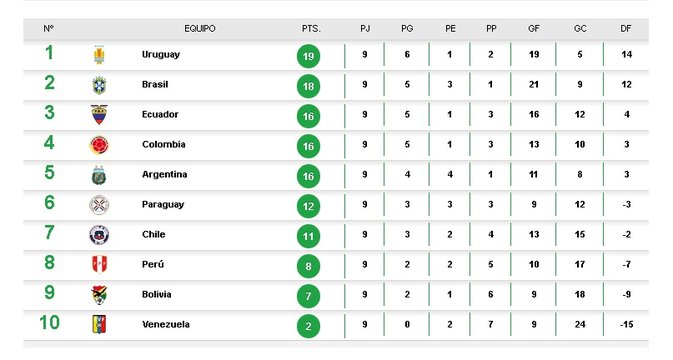Click the Brasil team crest icon
Viewport: 673px width, 360px height.
[99, 85]
